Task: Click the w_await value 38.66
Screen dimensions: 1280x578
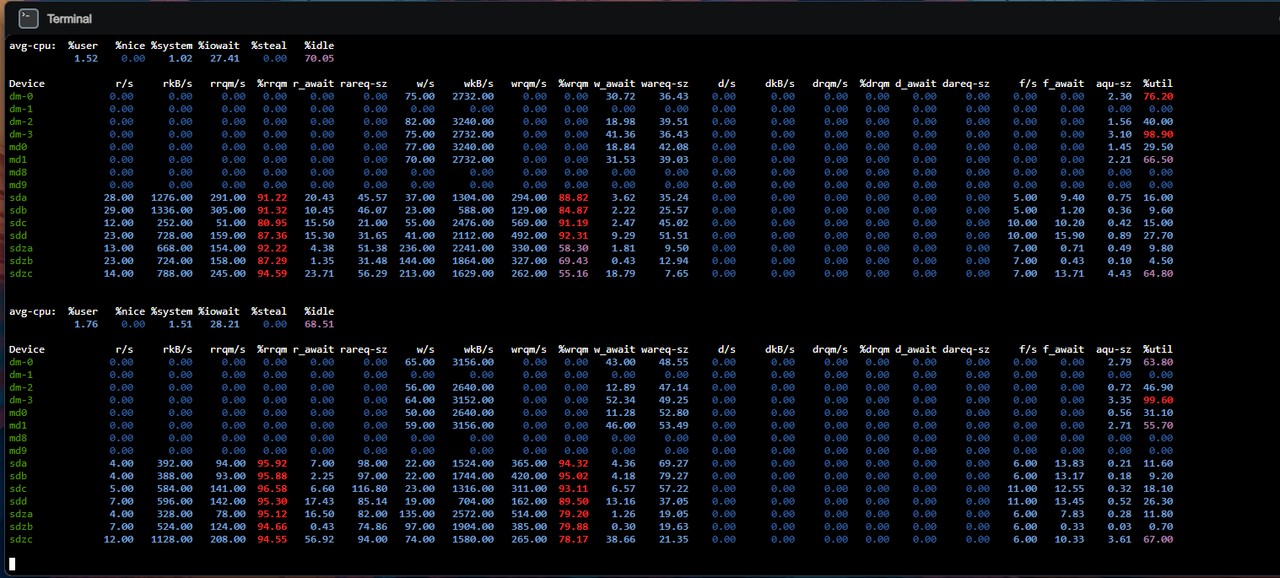Action: [x=621, y=539]
